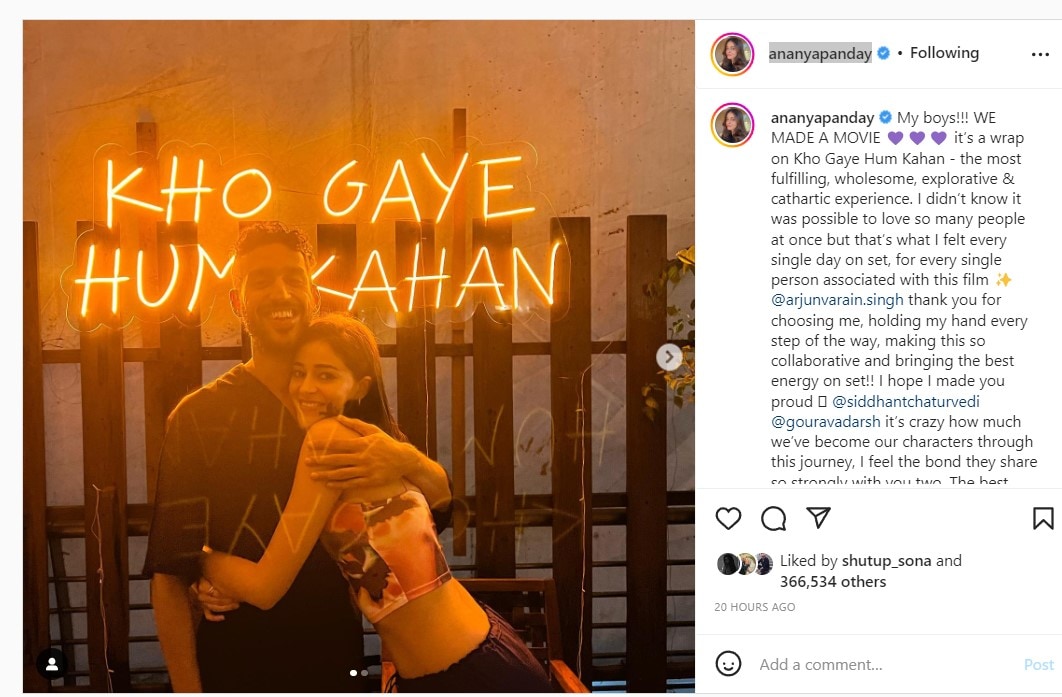The height and width of the screenshot is (697, 1062).
Task: Save post with the bookmark icon
Action: (1043, 518)
